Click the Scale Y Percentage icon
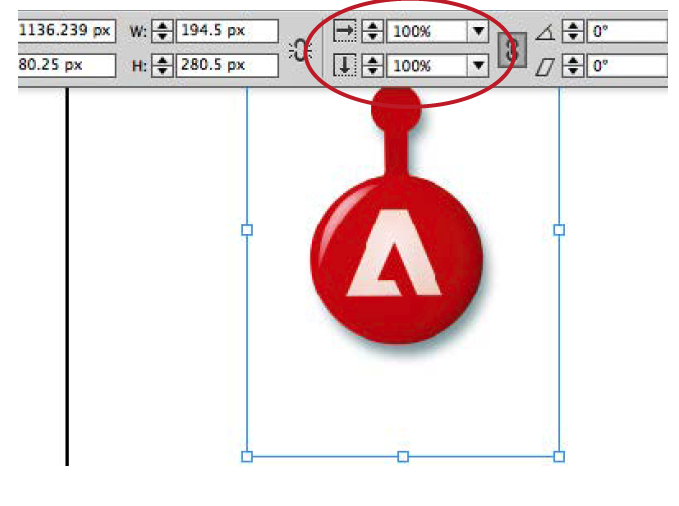The image size is (679, 506). click(345, 65)
